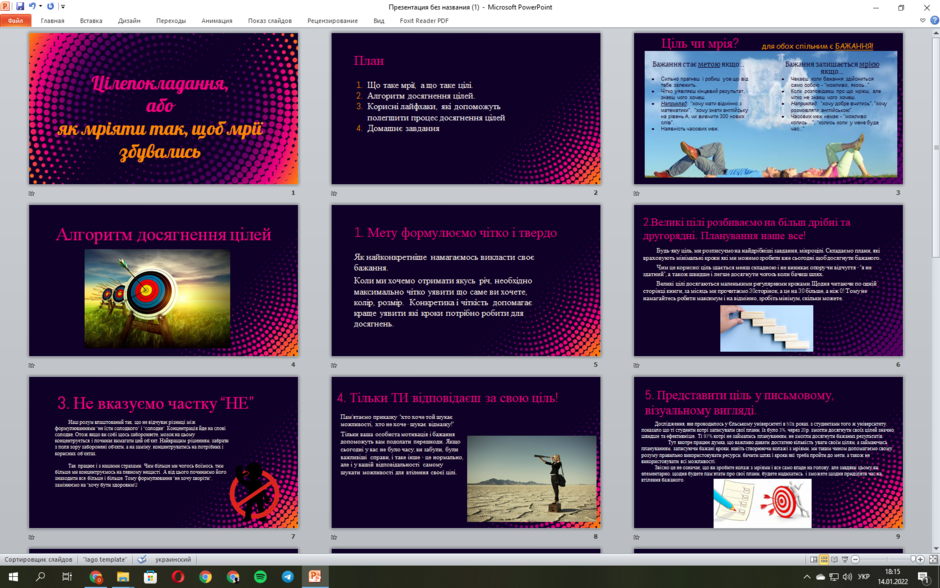Viewport: 940px width, 588px height.
Task: Click the animation star icon under slide 5
Action: 334,365
